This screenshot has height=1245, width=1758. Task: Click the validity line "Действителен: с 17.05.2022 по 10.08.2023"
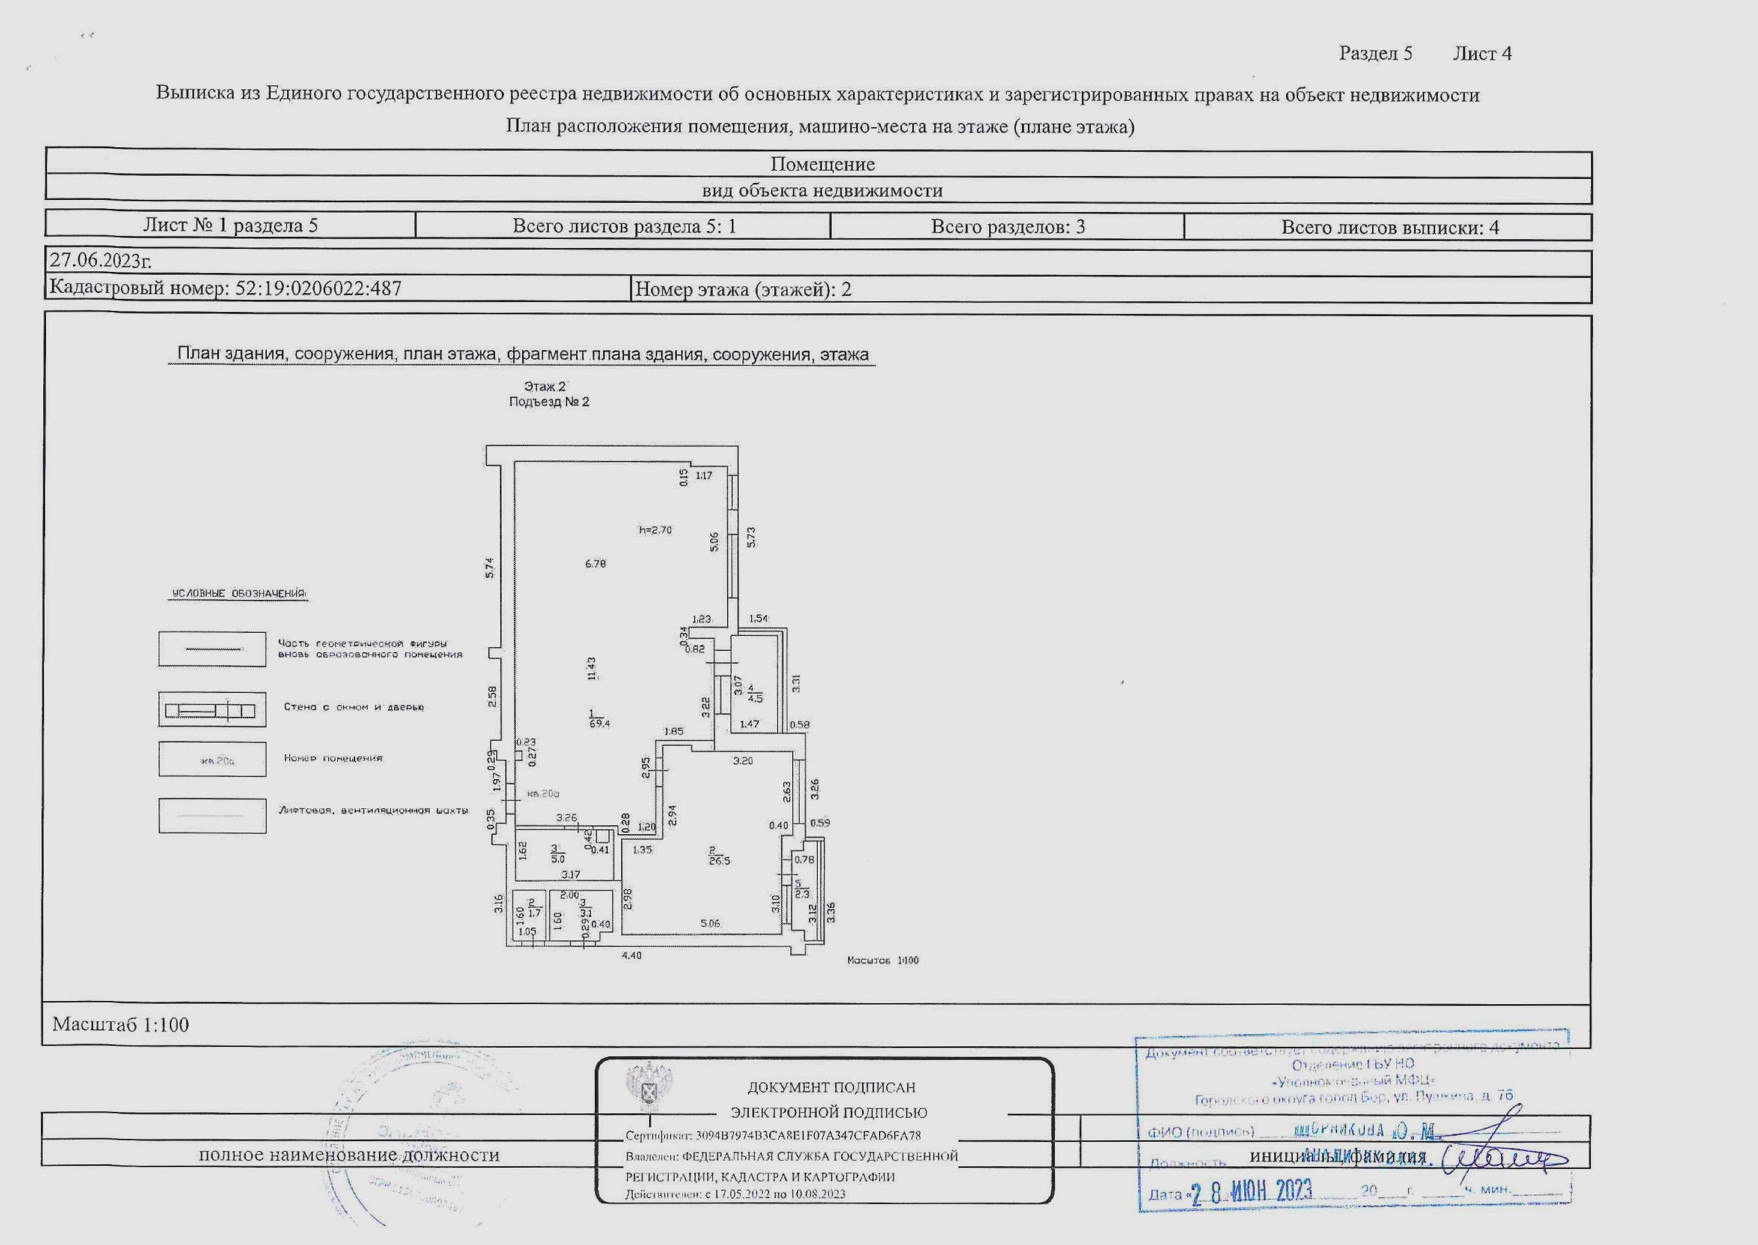(x=735, y=1194)
